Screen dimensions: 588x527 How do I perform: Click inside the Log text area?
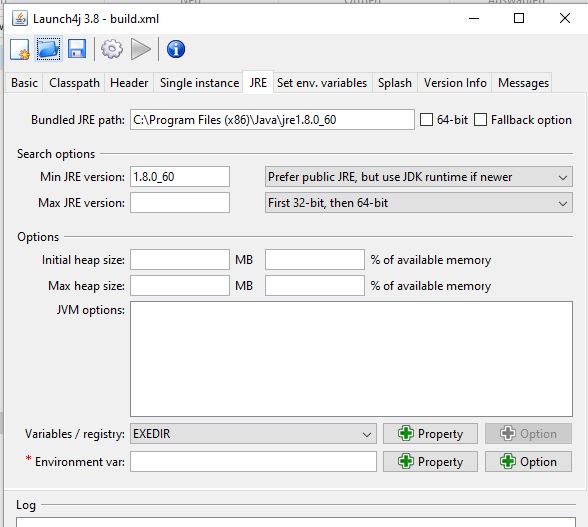click(x=296, y=522)
